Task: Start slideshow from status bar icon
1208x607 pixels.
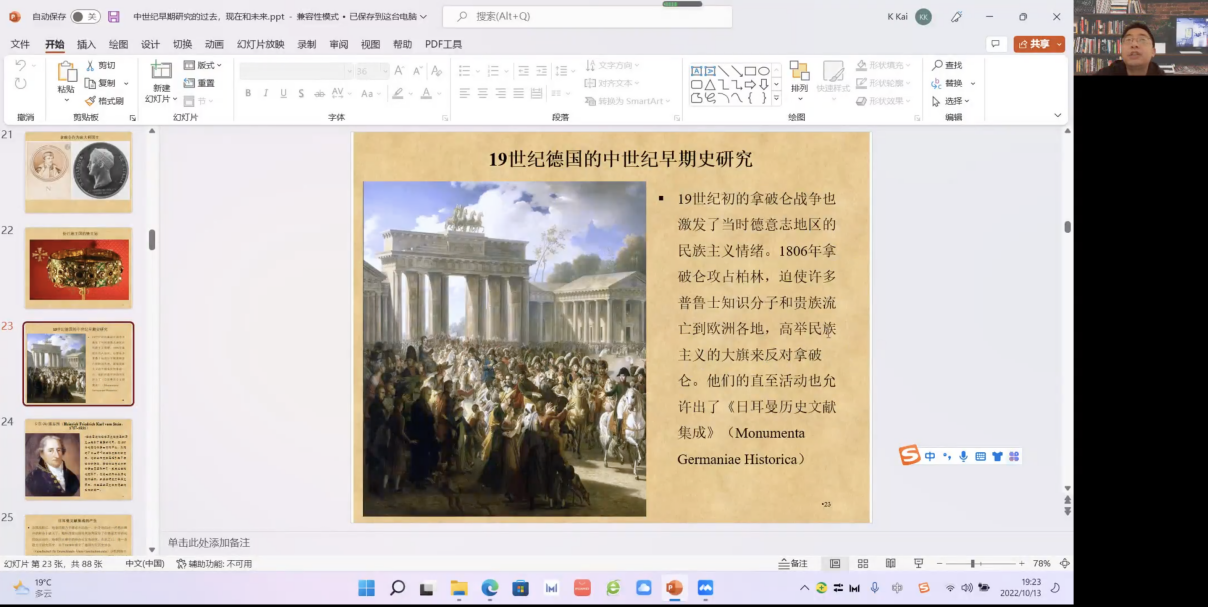Action: click(x=918, y=564)
